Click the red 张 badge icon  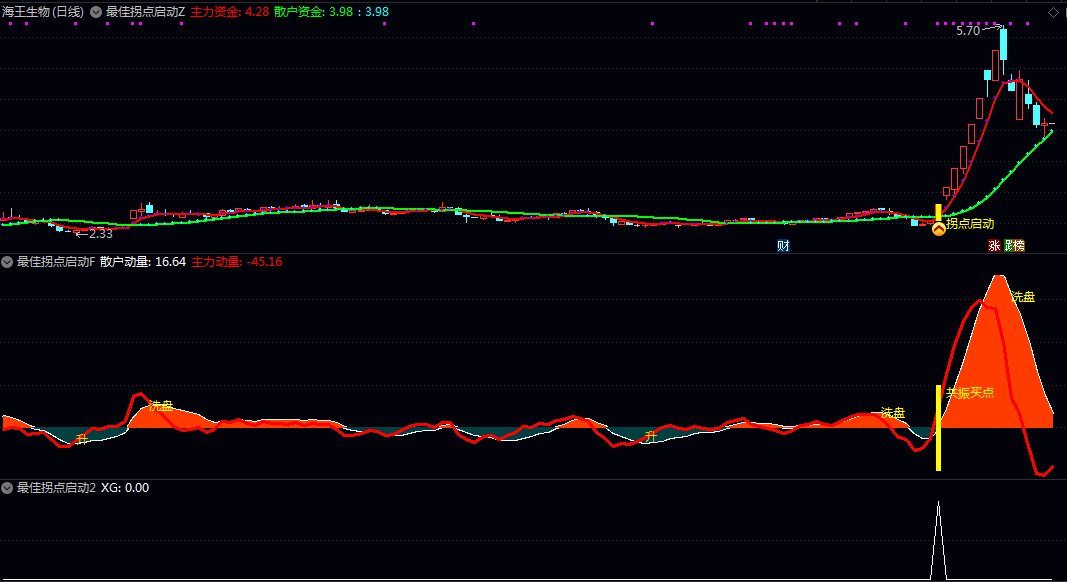click(x=994, y=245)
